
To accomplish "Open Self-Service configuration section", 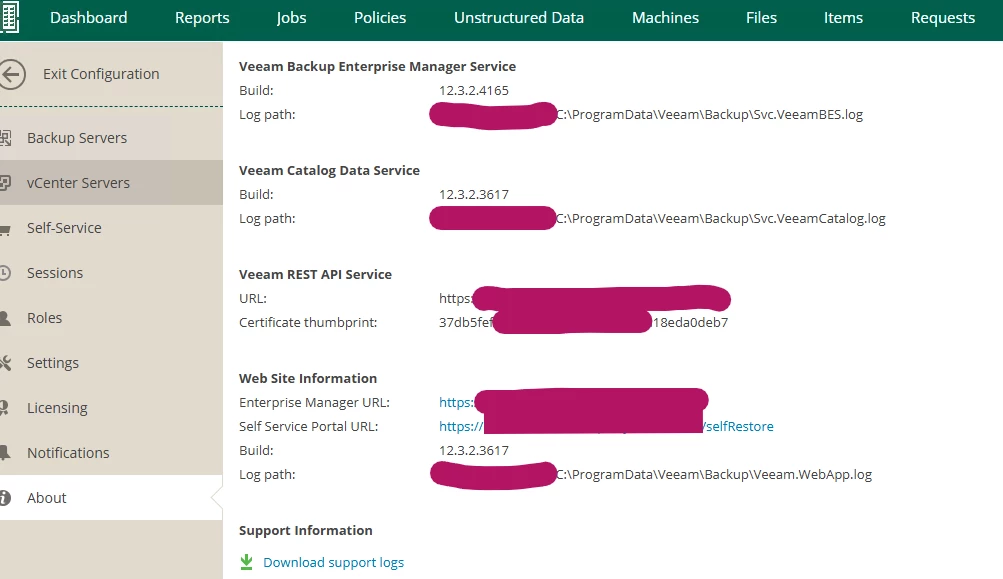I will 111,228.
